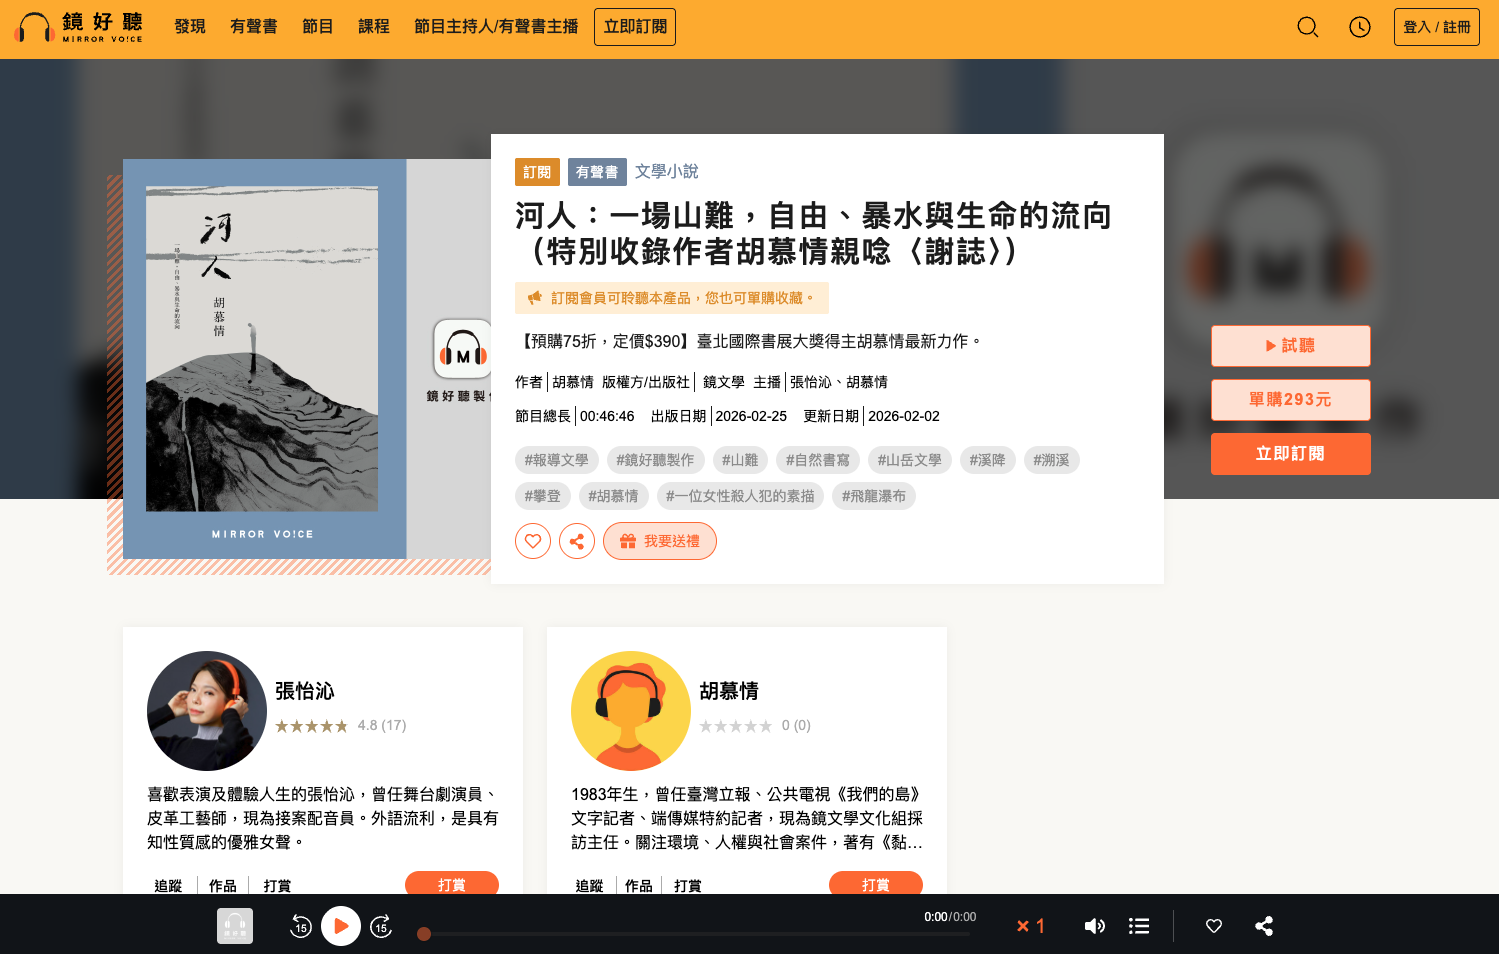This screenshot has width=1499, height=954.
Task: Open 節目 menu
Action: pos(318,27)
